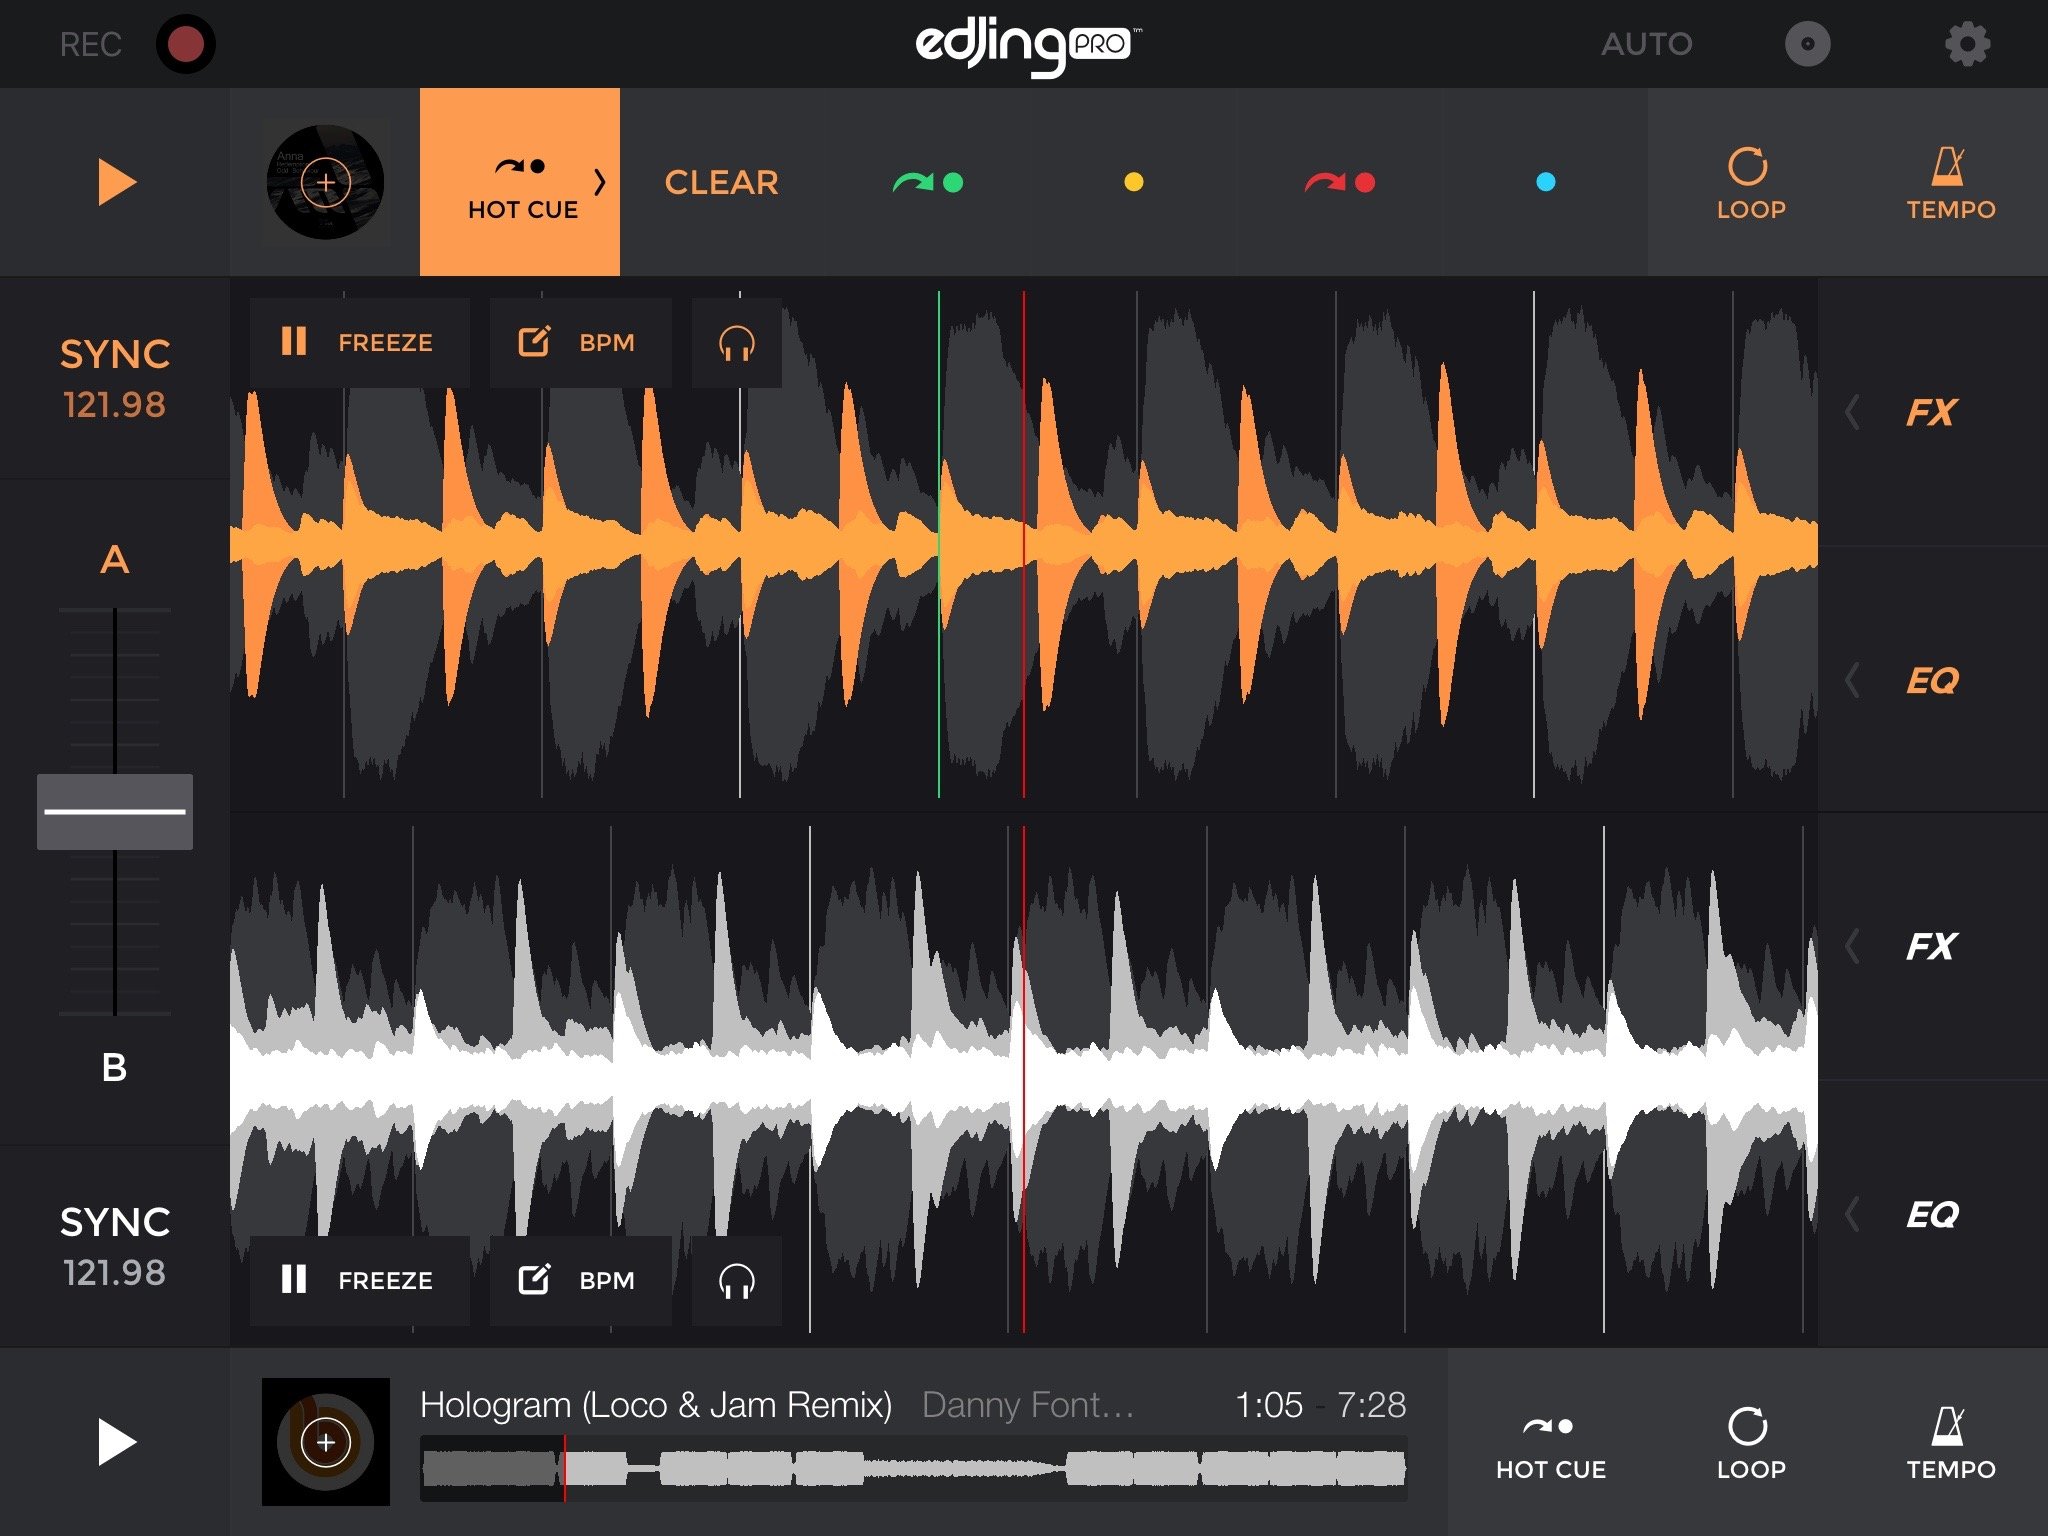The height and width of the screenshot is (1536, 2048).
Task: Set the yellow hot cue dot
Action: coord(1133,182)
